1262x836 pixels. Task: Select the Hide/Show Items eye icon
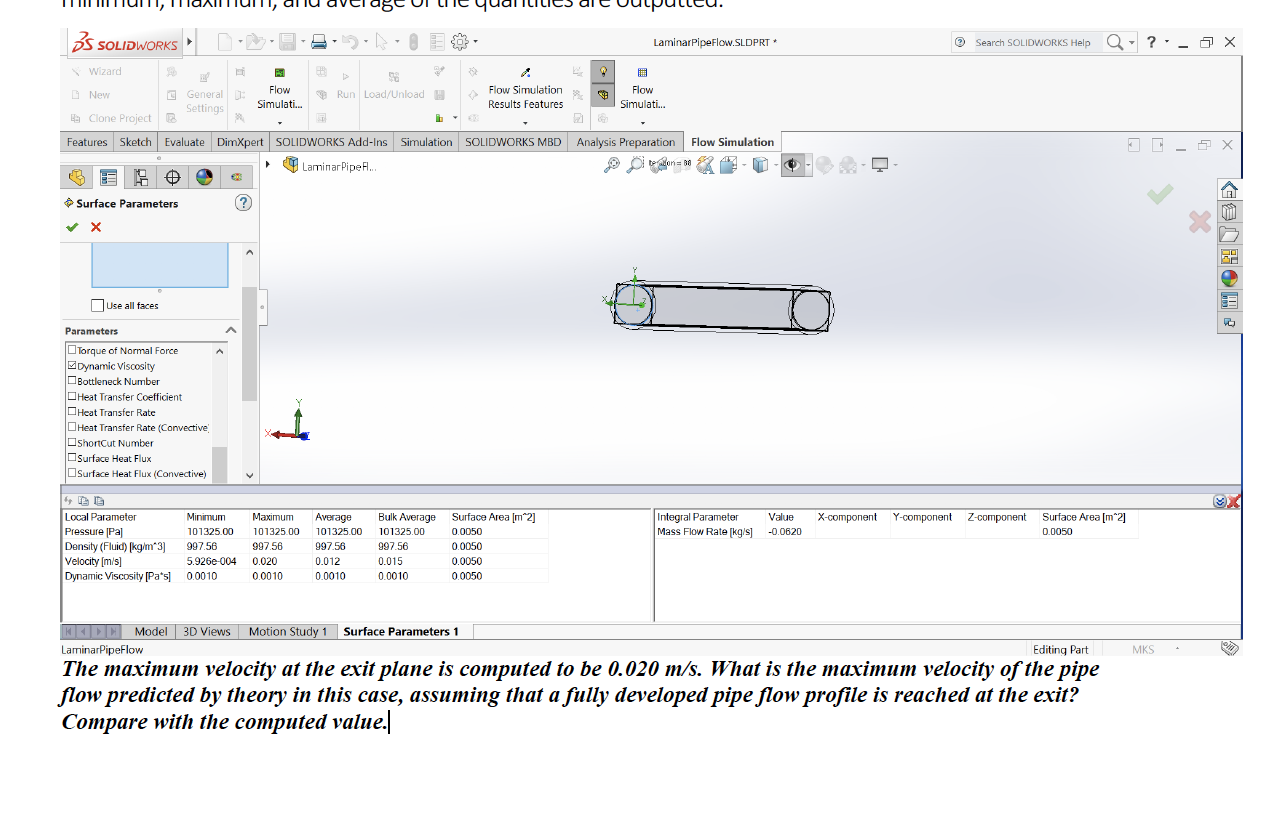(x=793, y=164)
